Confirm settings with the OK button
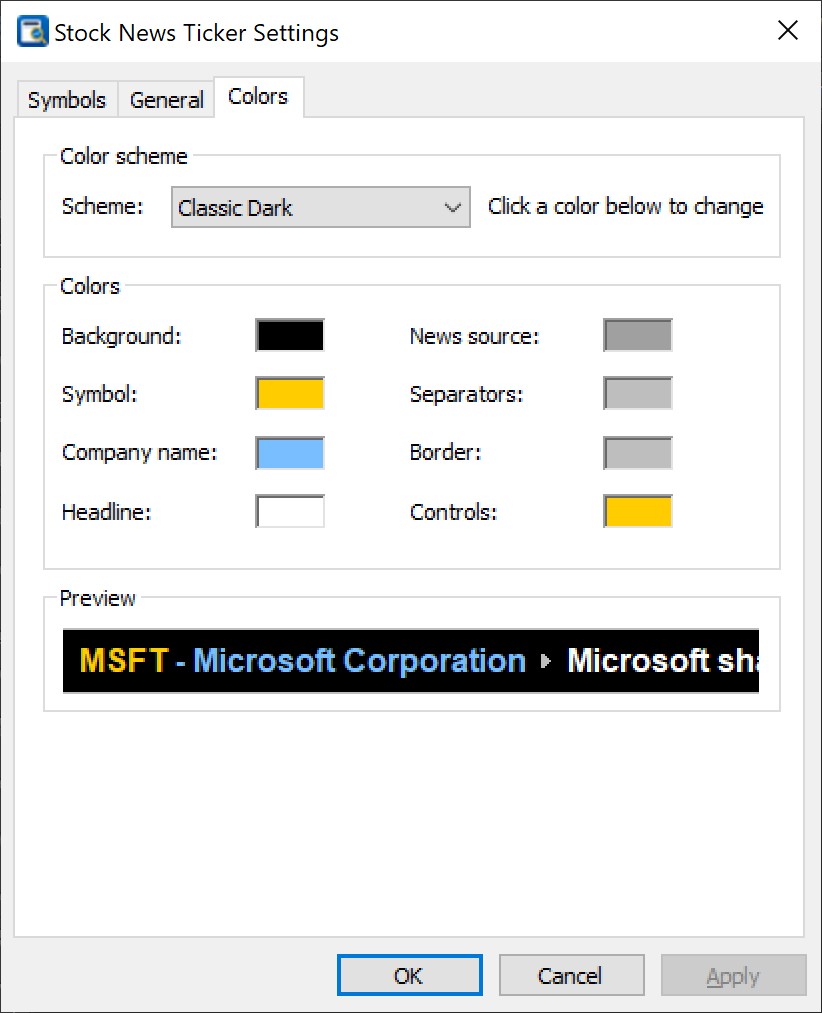 click(410, 976)
